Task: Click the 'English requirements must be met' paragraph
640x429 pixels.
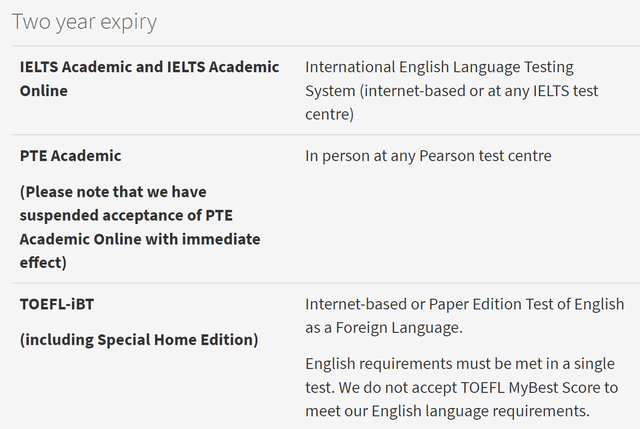Action: tap(460, 387)
